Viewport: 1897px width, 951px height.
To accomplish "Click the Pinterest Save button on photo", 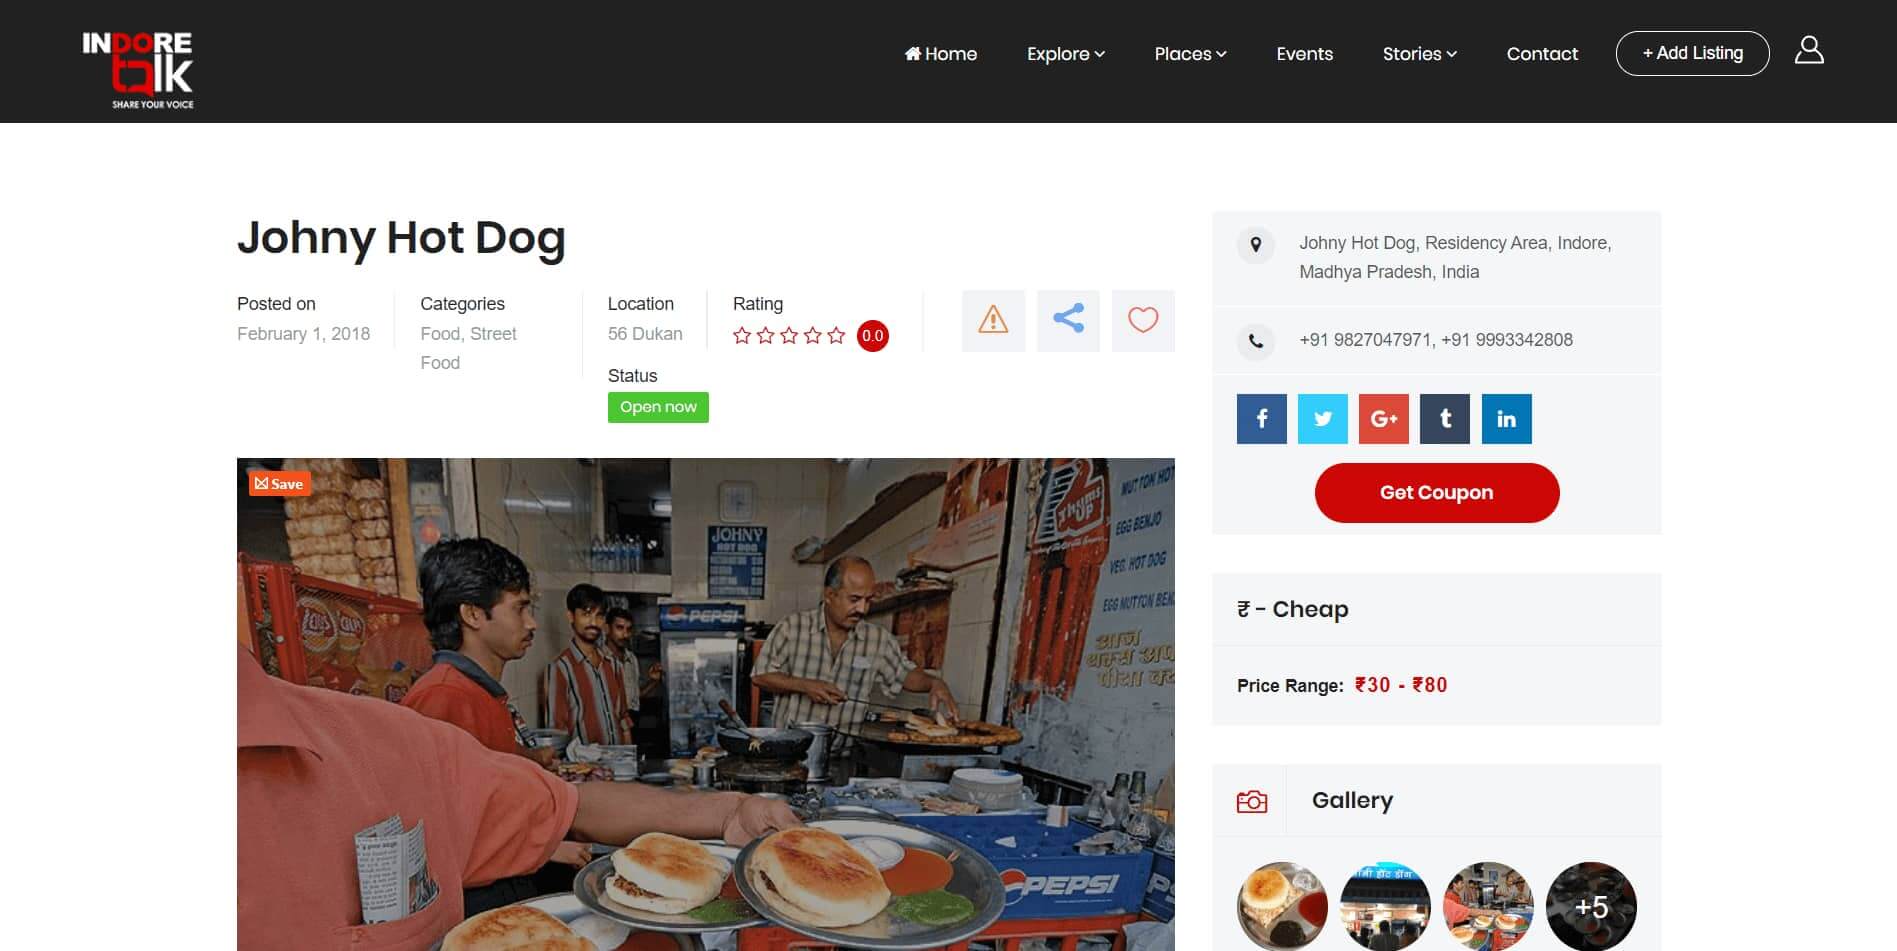I will [x=279, y=484].
